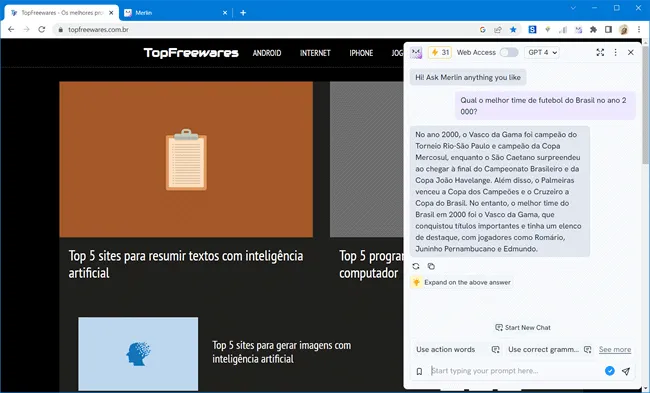Copy the answer with the copy icon
Image resolution: width=650 pixels, height=393 pixels.
[x=431, y=266]
